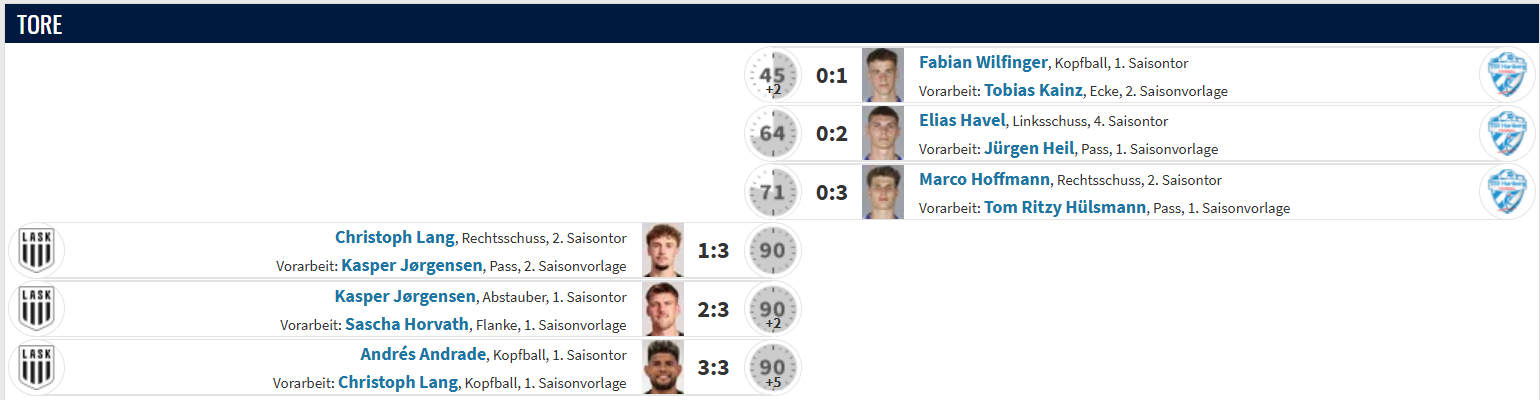Open Andrés Andrade's player photo
This screenshot has height=400, width=1540.
[x=663, y=368]
